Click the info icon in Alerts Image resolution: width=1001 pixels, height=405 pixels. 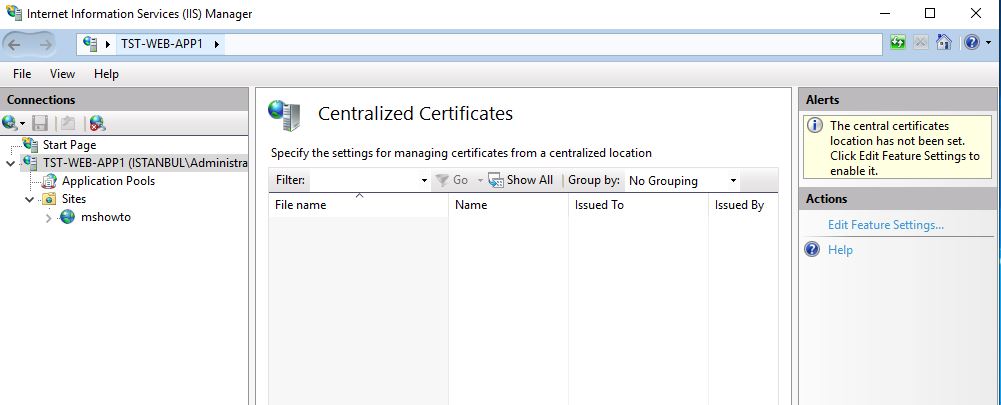tap(815, 125)
